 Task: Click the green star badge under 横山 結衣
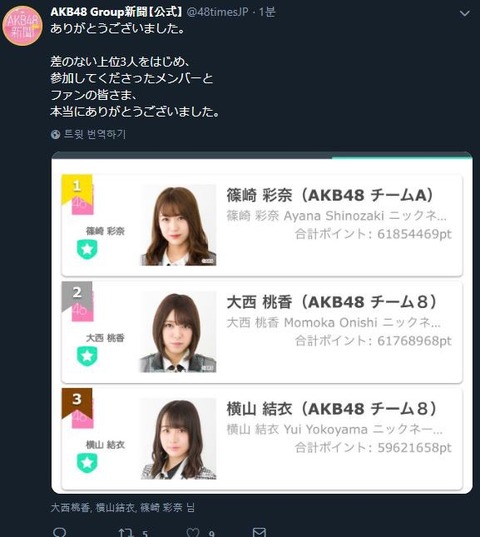87,463
